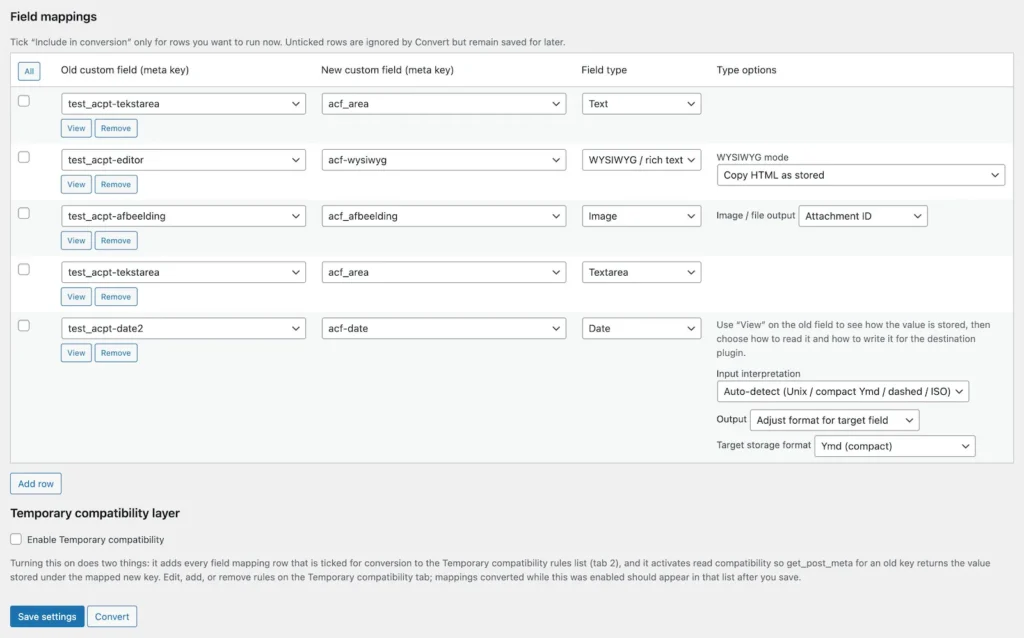This screenshot has width=1024, height=638.
Task: Click the Add row button
Action: pos(36,484)
